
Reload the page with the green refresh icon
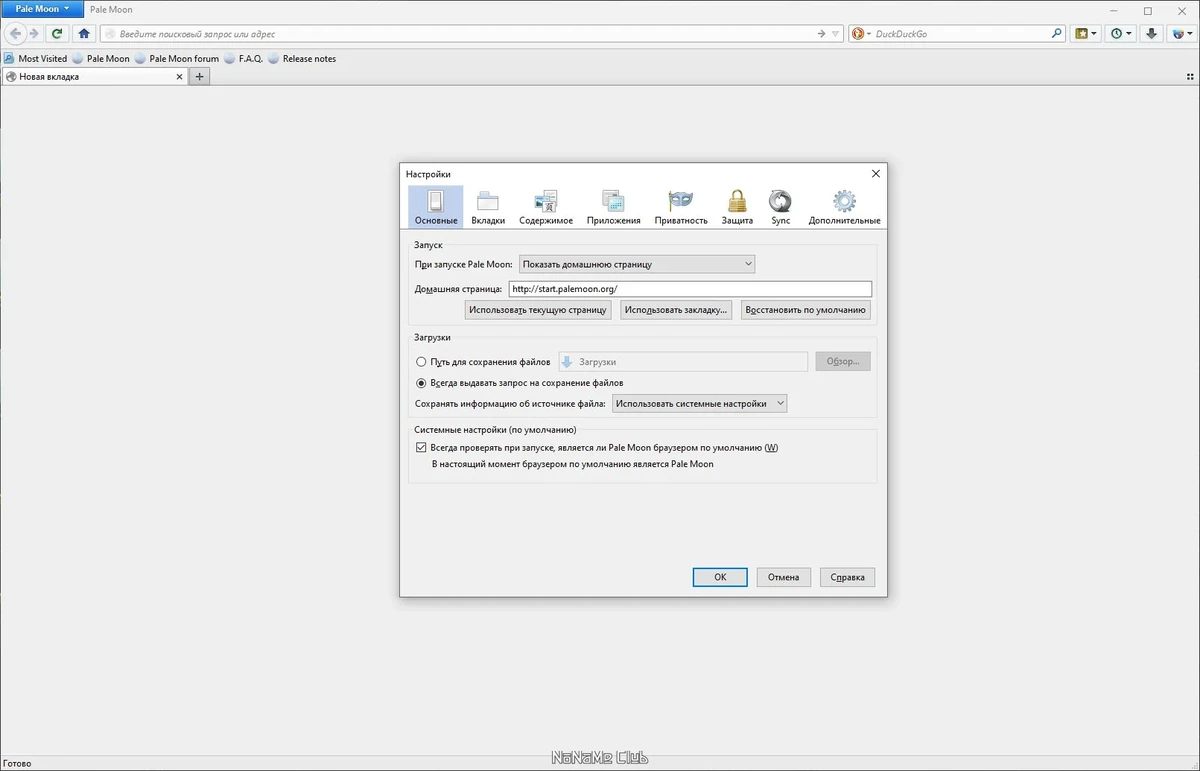(x=58, y=33)
